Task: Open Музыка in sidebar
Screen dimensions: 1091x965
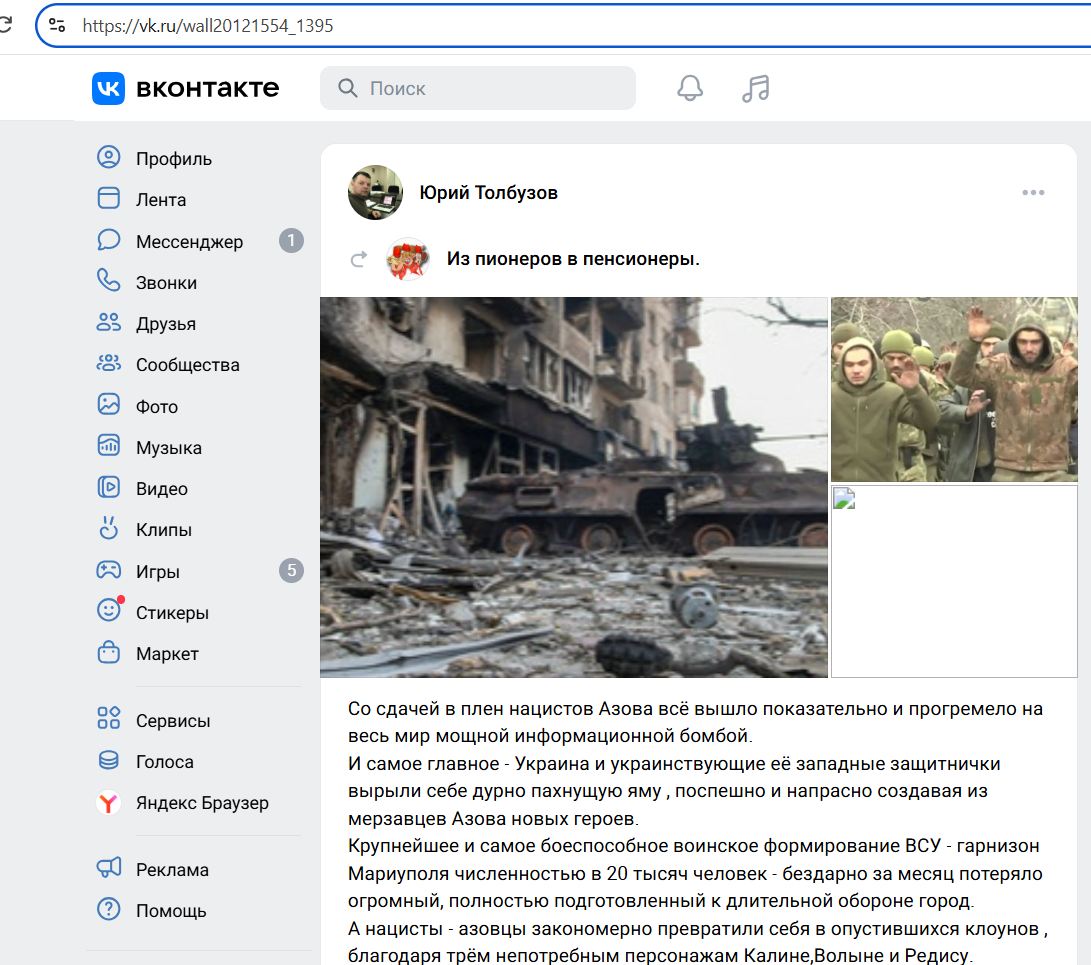Action: 168,447
